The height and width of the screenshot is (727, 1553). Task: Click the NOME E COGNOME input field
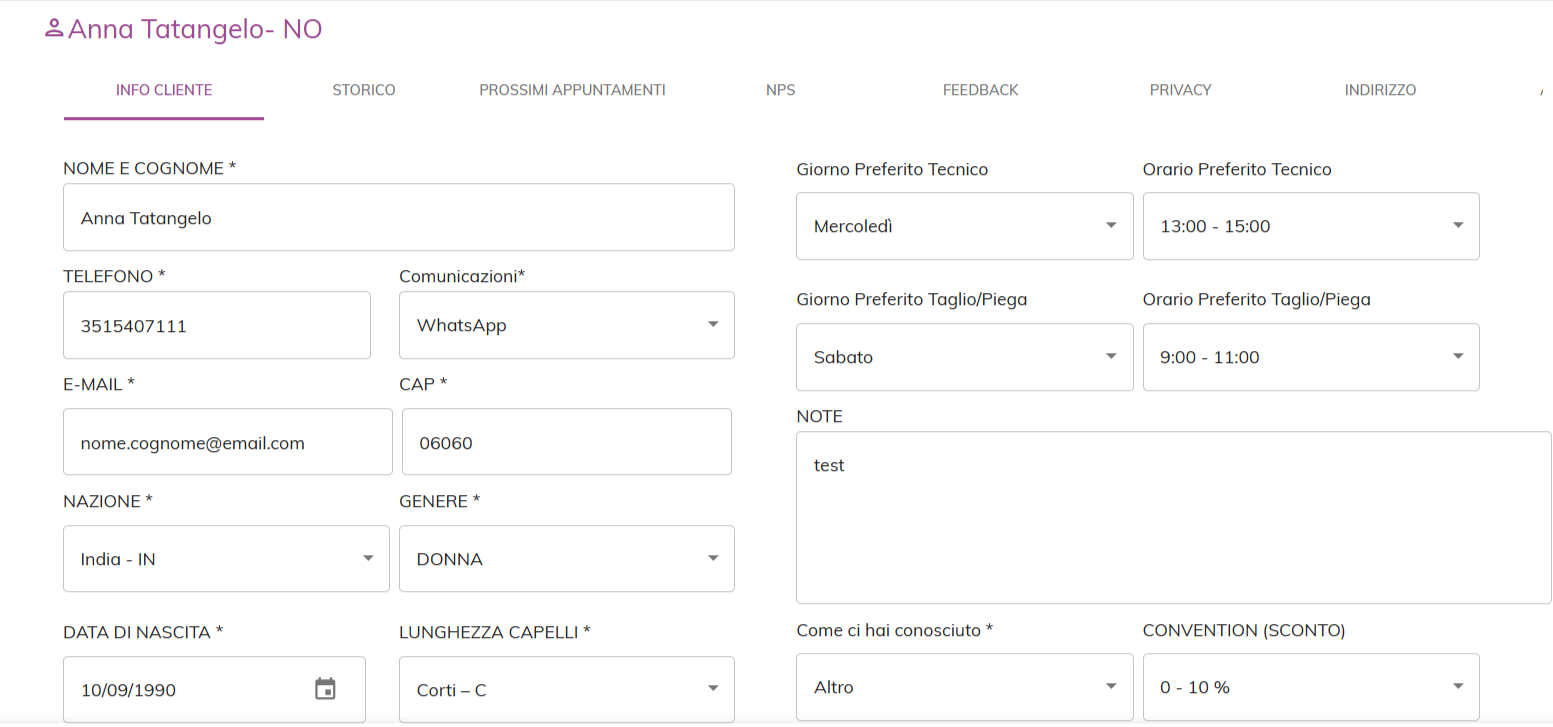[398, 218]
